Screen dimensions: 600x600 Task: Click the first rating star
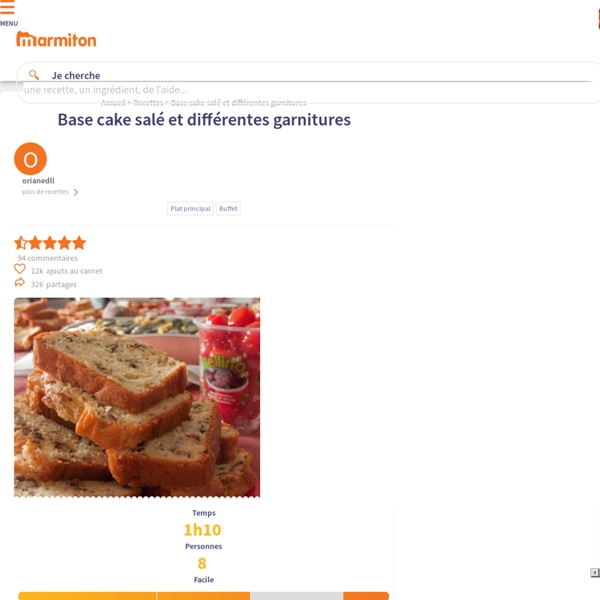(21, 243)
